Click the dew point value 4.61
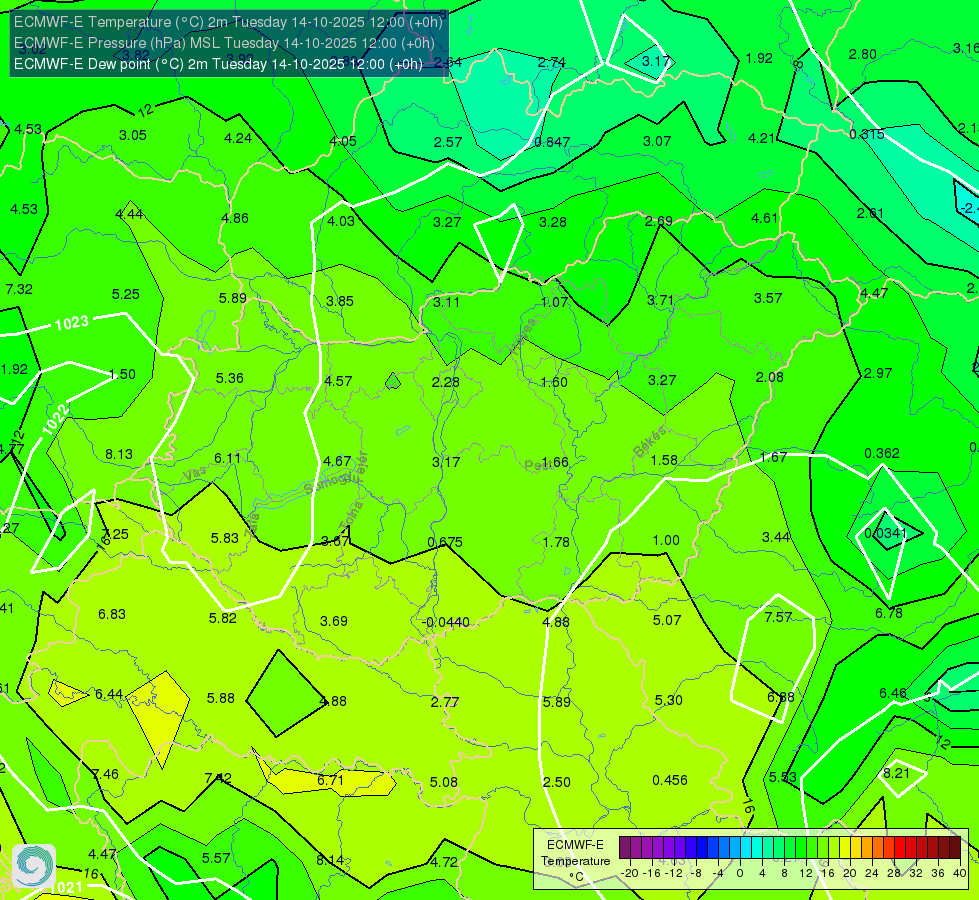Viewport: 979px width, 900px height. (x=765, y=219)
